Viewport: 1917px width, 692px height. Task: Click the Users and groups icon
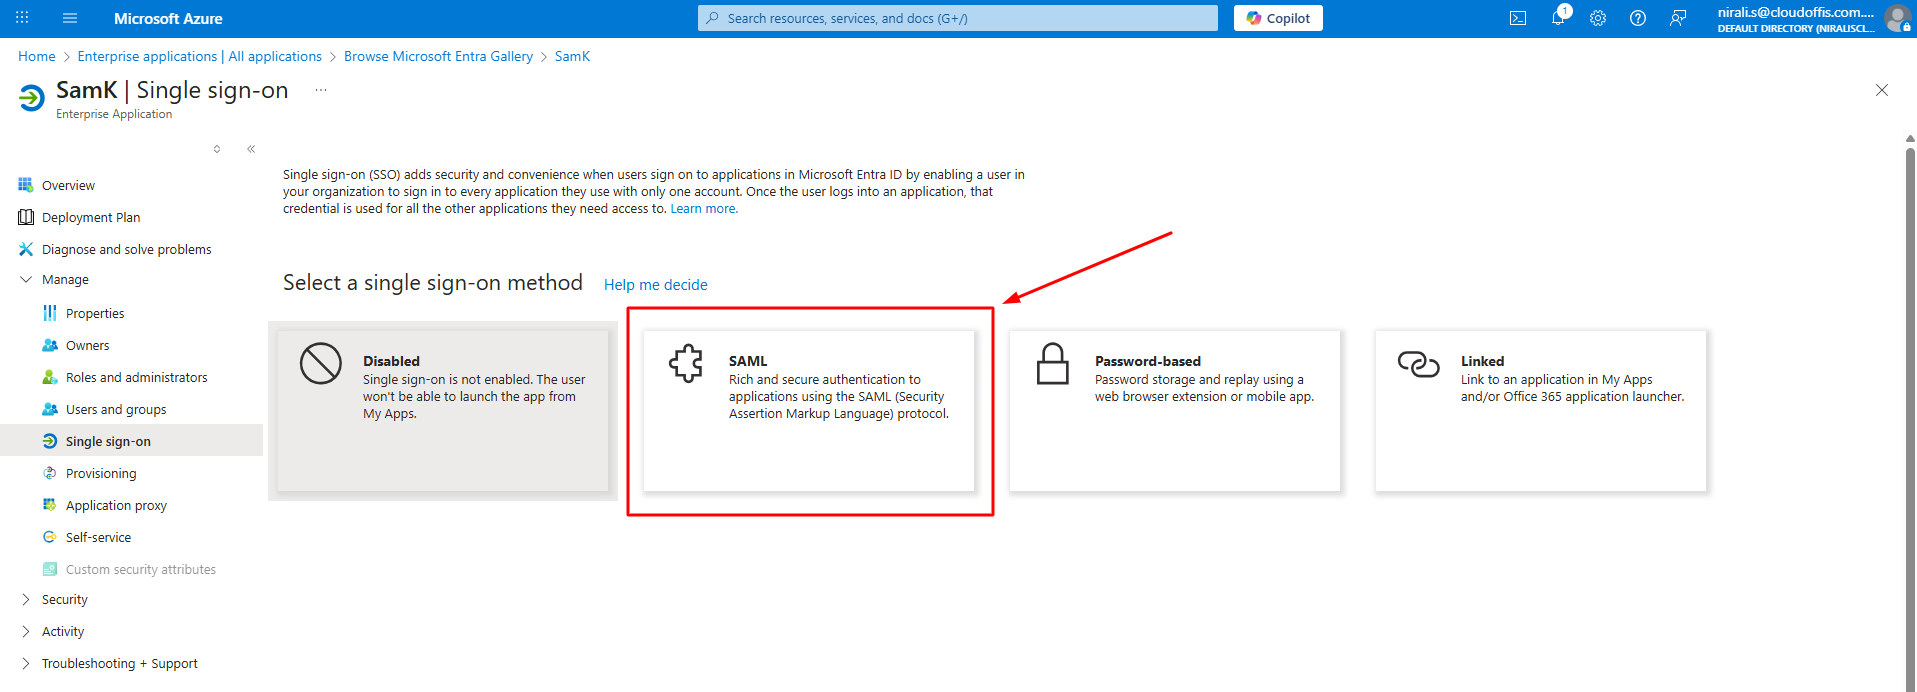50,409
